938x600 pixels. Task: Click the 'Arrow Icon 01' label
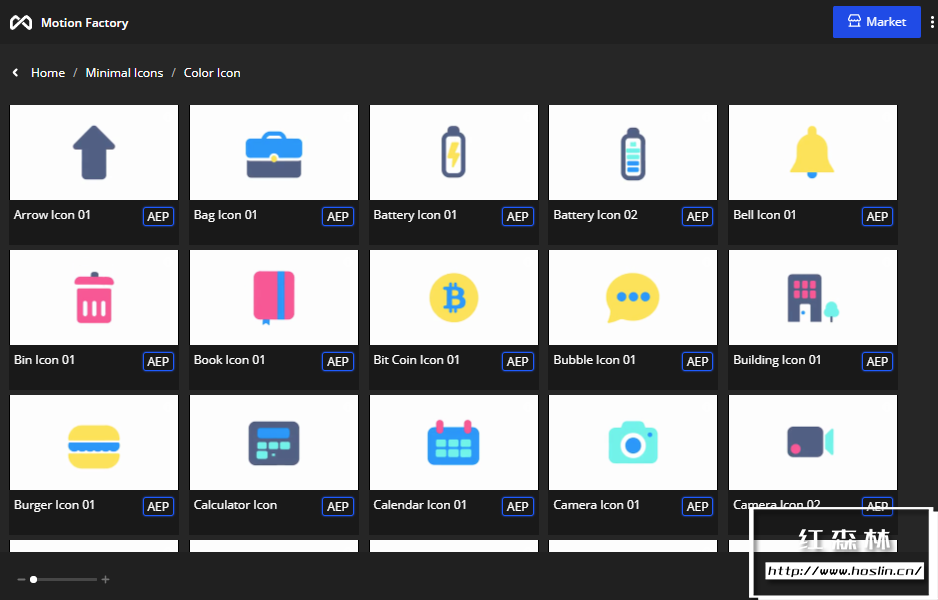(52, 215)
